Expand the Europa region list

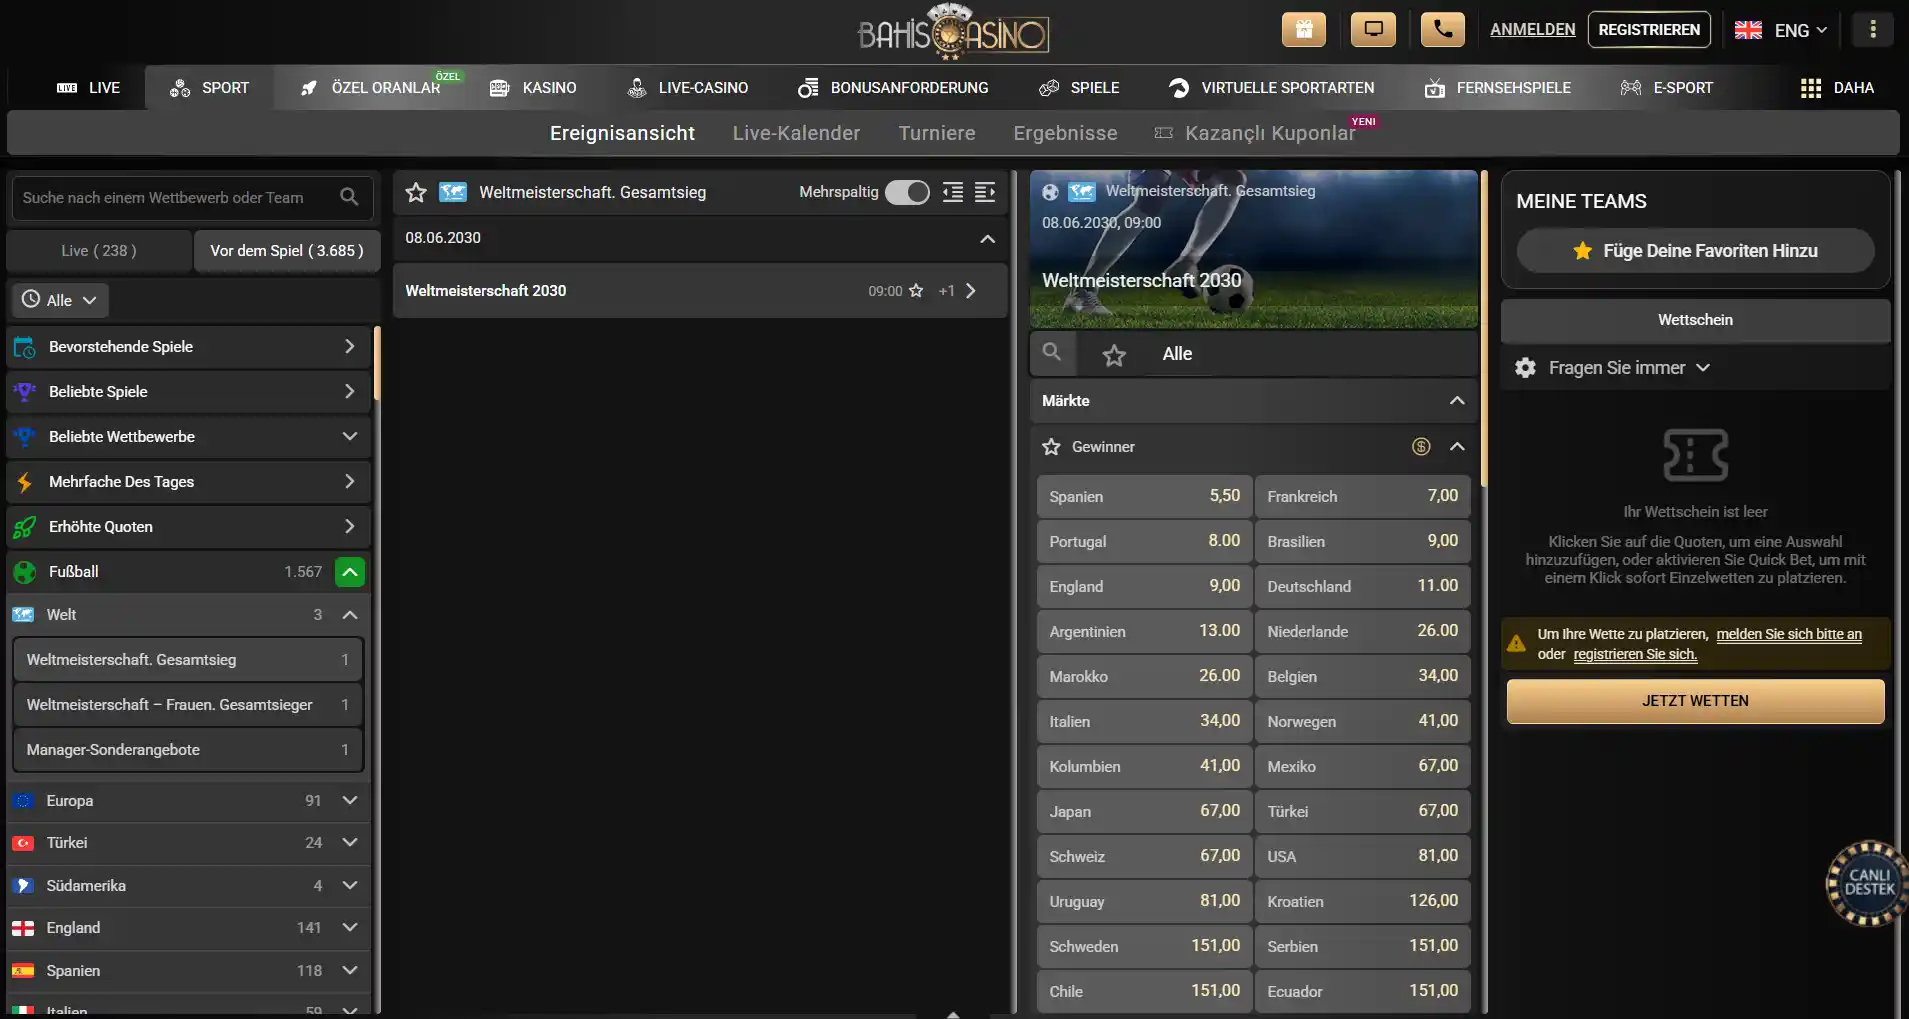(x=350, y=801)
